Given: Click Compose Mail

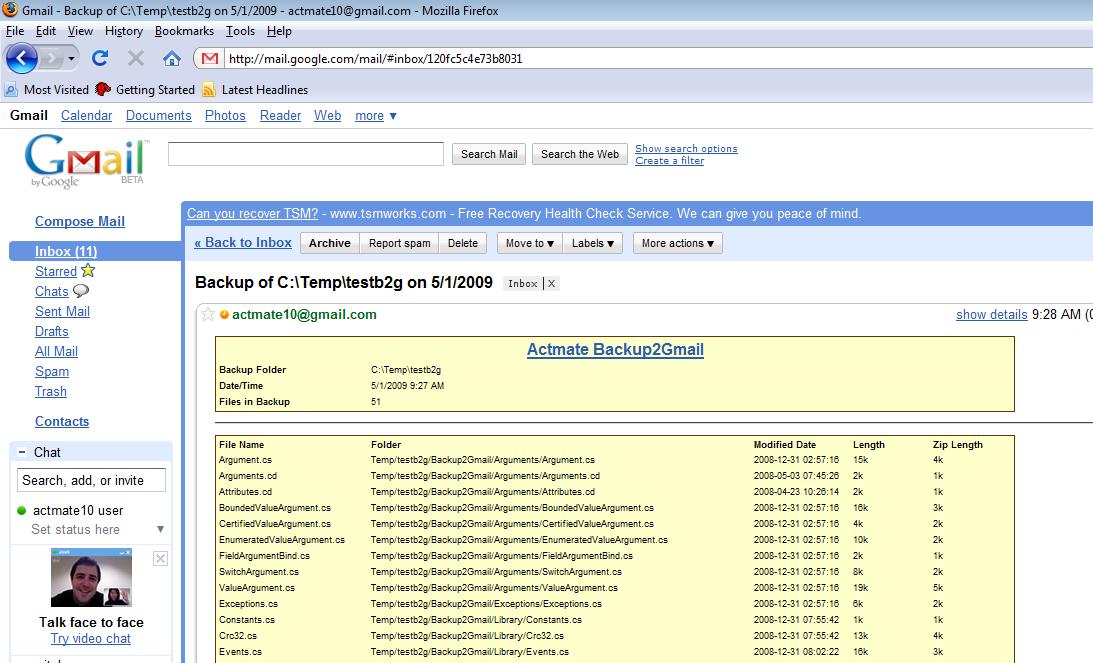Looking at the screenshot, I should (x=79, y=221).
